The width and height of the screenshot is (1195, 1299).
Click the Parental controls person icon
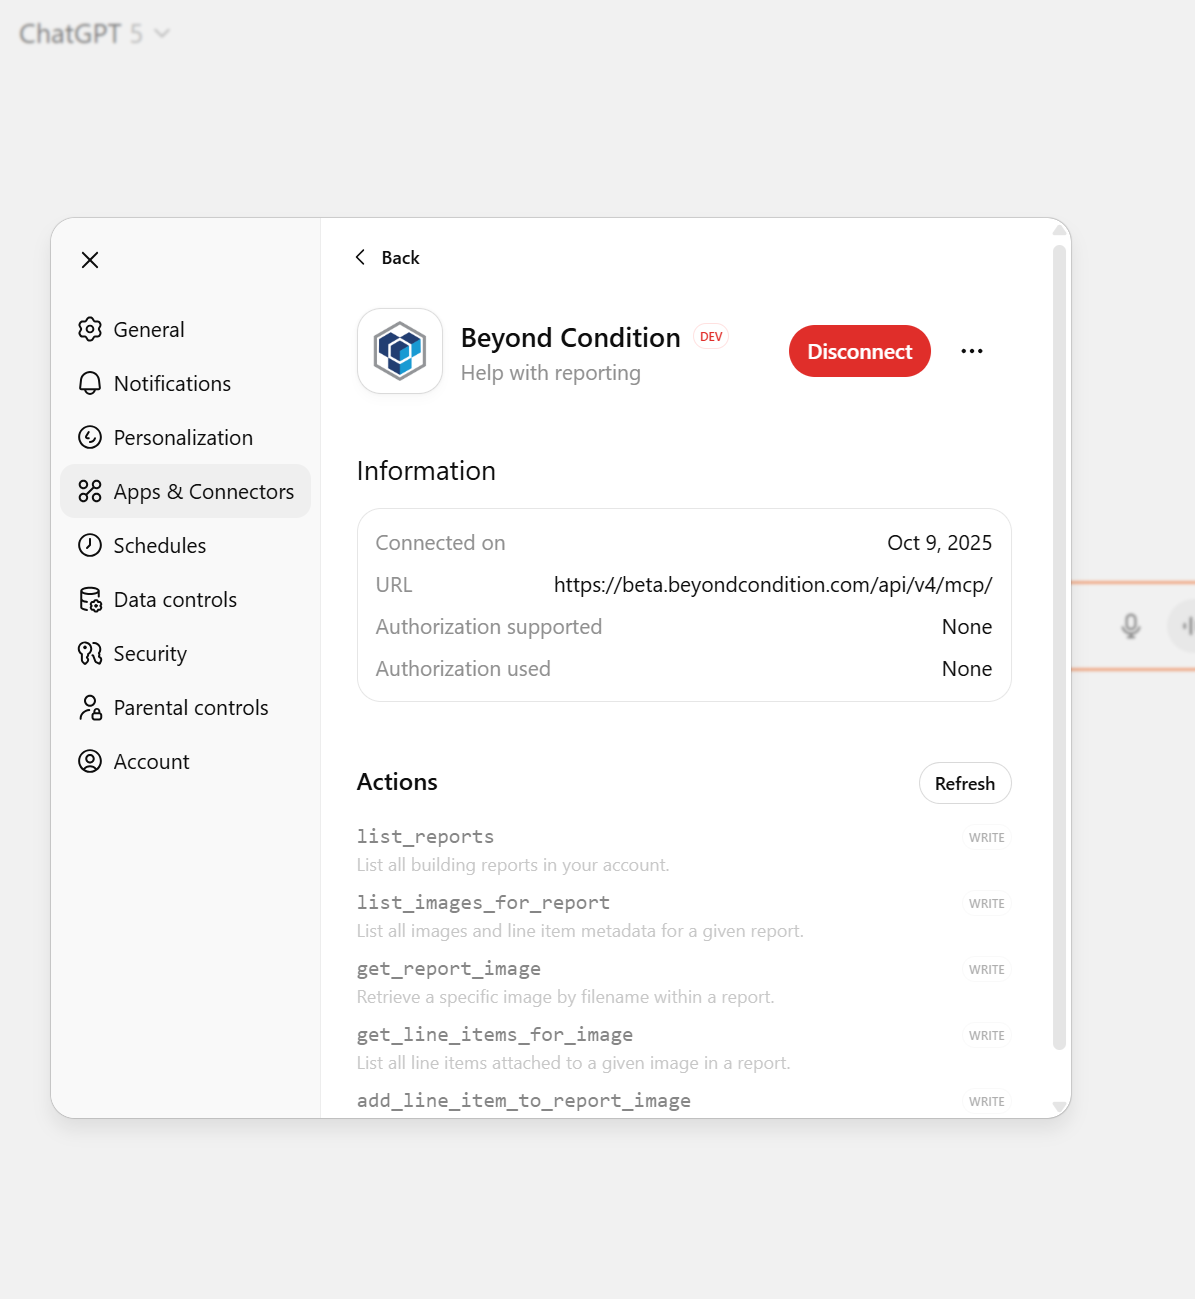click(x=90, y=707)
